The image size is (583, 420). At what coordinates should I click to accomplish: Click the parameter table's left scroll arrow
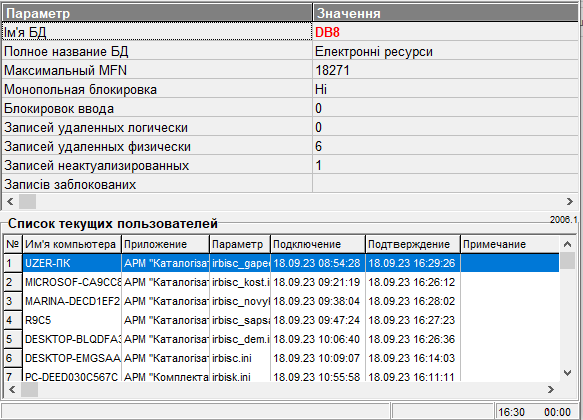click(x=10, y=201)
